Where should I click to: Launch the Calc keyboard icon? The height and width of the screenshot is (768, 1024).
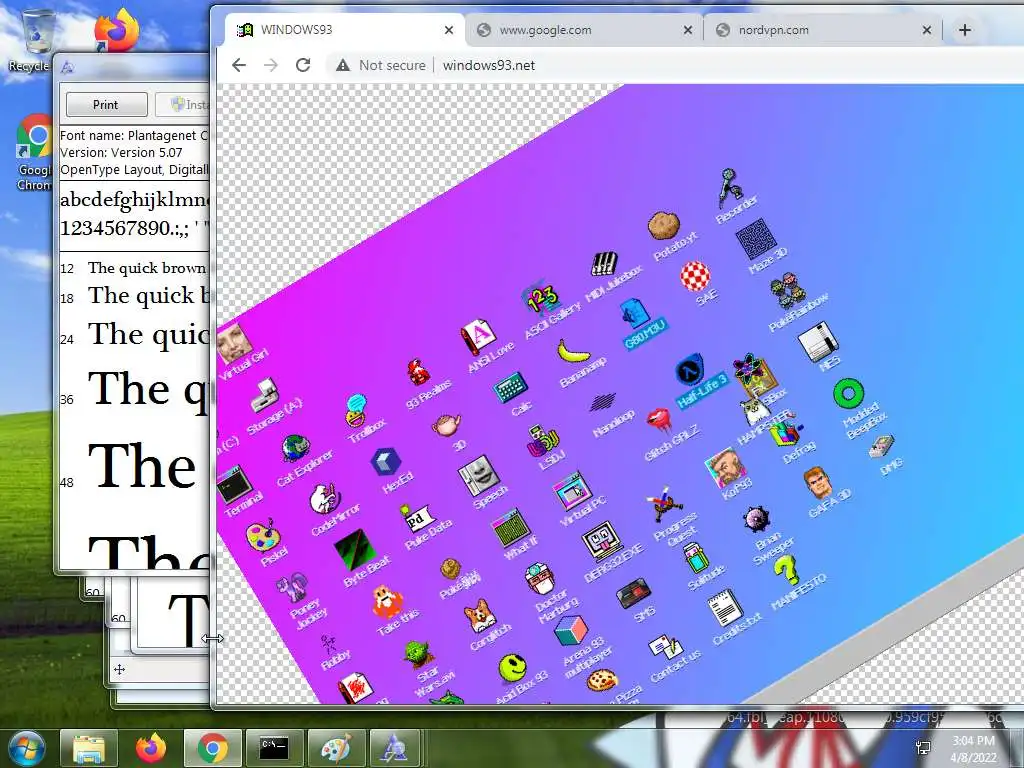tap(510, 387)
